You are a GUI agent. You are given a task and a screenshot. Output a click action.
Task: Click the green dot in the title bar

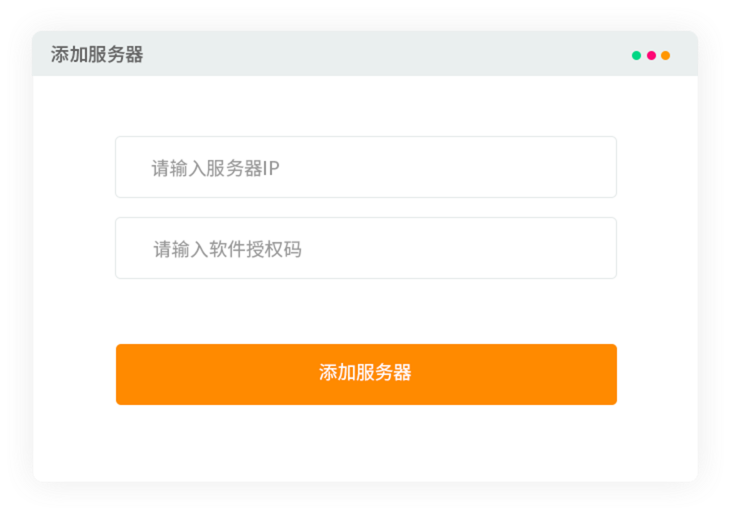[636, 56]
